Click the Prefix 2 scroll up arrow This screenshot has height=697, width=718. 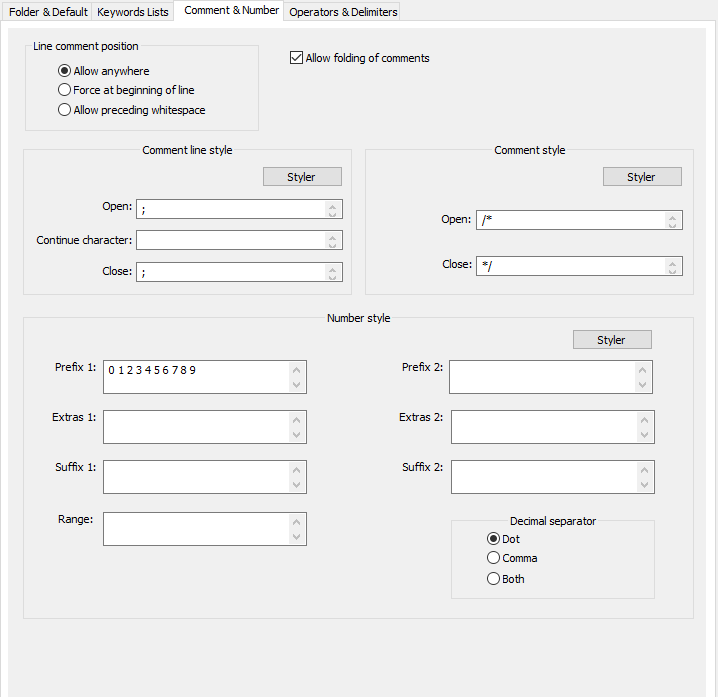click(x=644, y=370)
